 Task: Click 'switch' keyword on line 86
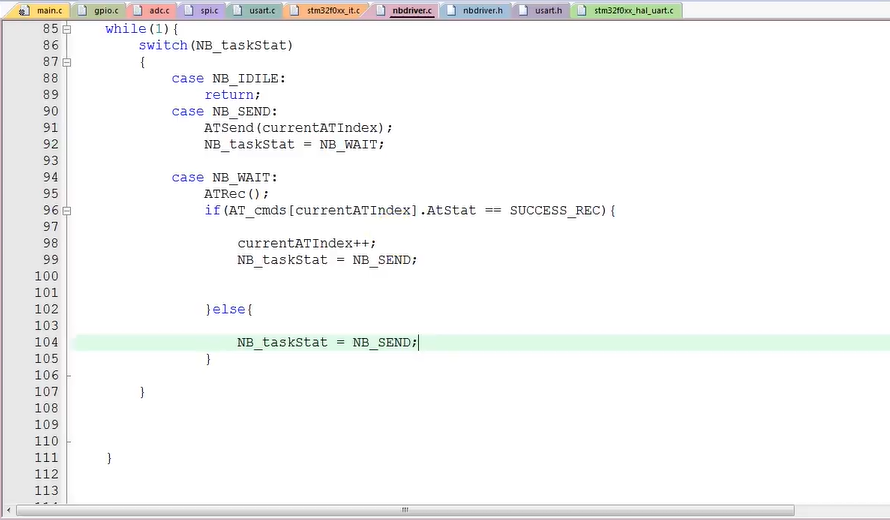[x=163, y=45]
